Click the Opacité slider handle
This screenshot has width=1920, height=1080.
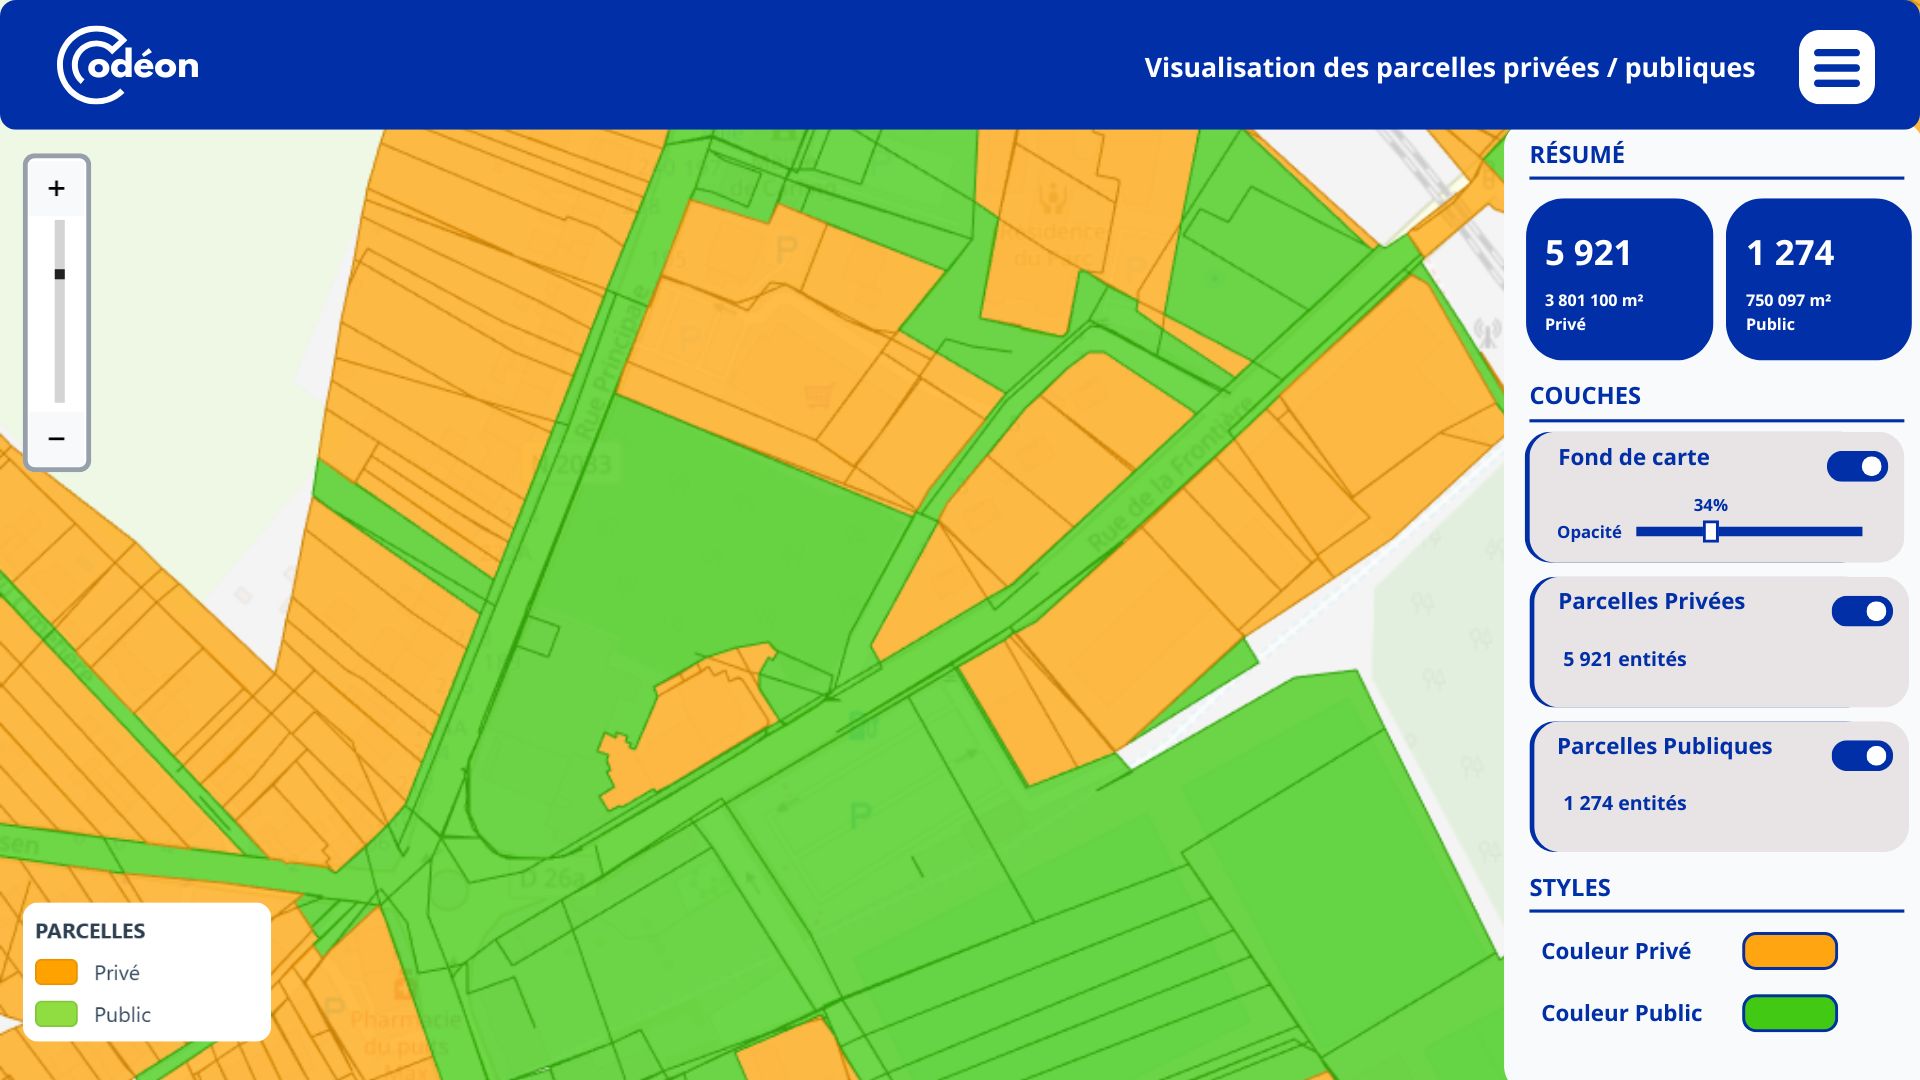click(1710, 532)
